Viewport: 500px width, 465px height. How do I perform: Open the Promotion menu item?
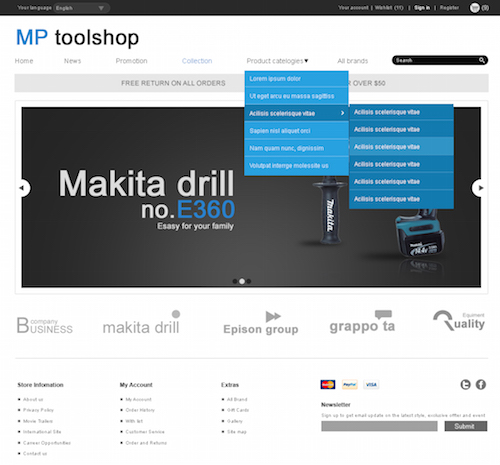[131, 61]
